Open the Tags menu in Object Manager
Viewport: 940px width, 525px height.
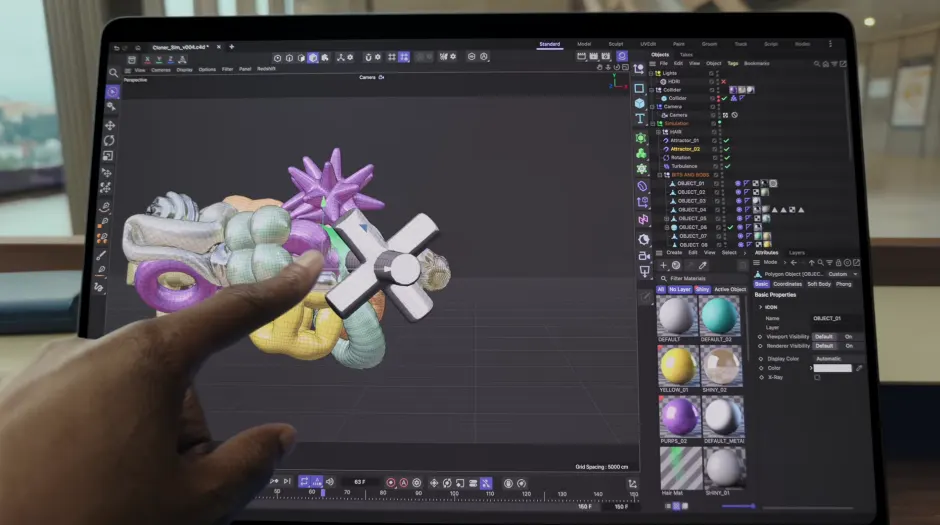(x=733, y=64)
